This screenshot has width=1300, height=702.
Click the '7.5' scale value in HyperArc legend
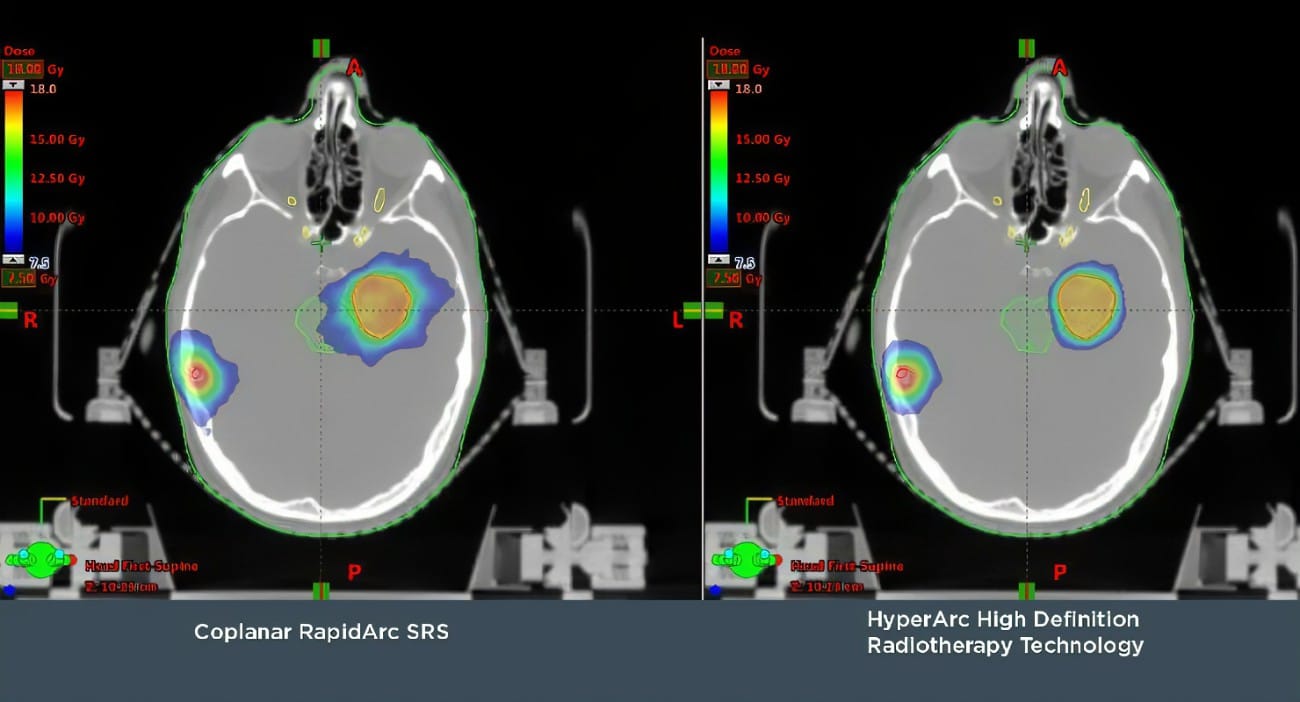(x=746, y=261)
